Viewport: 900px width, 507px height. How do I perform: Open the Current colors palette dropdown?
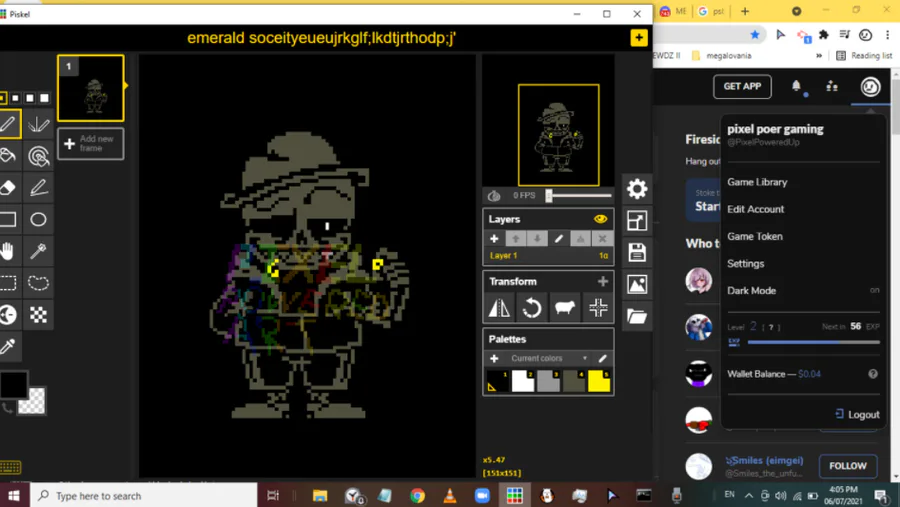[549, 358]
